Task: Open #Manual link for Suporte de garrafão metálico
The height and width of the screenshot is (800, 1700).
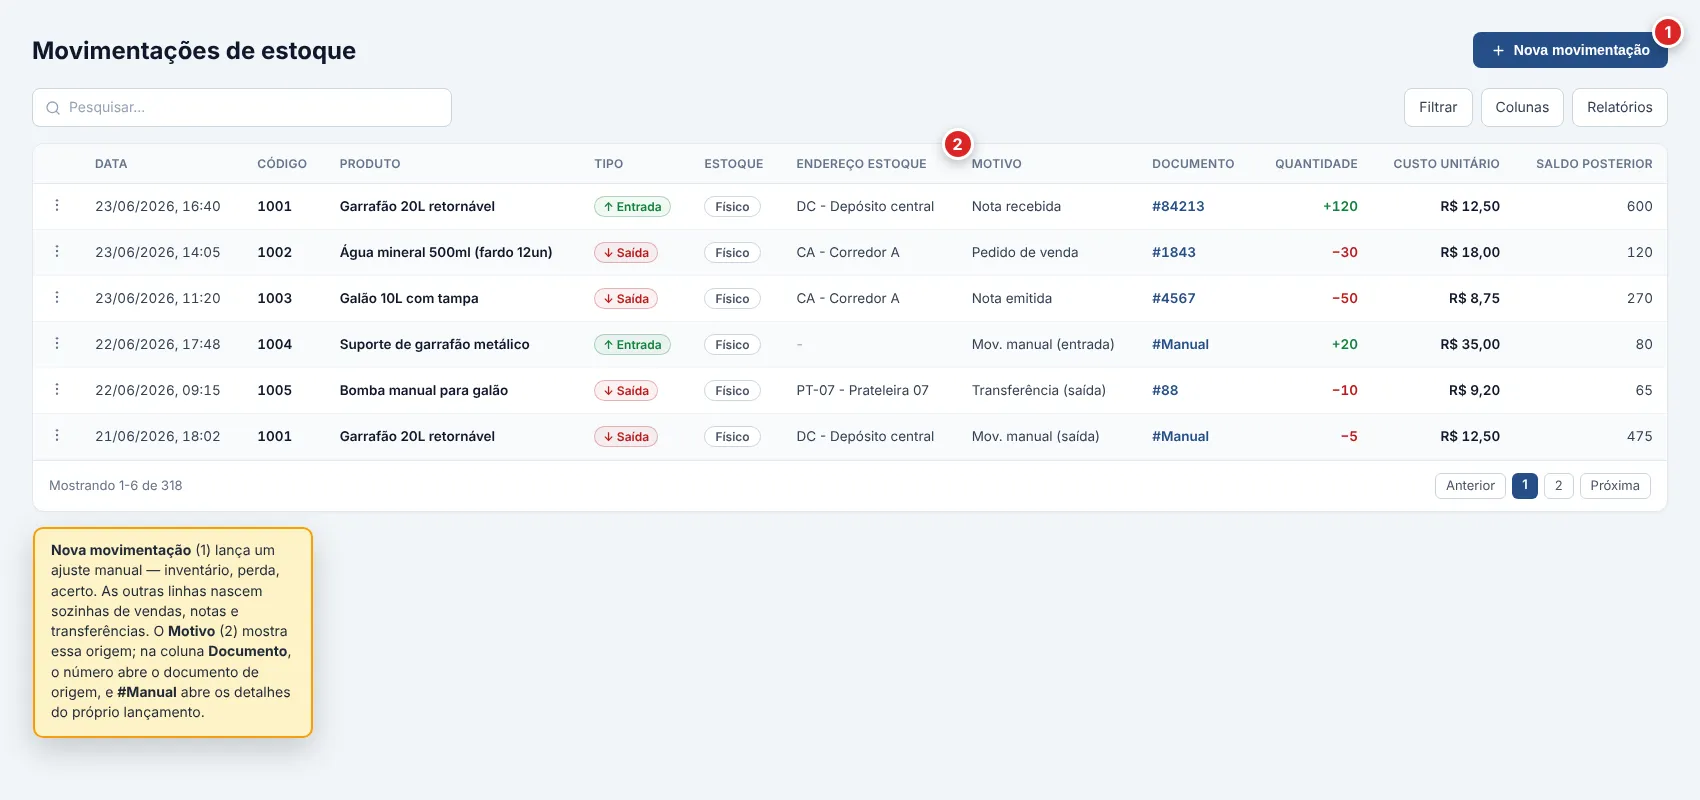Action: [x=1180, y=344]
